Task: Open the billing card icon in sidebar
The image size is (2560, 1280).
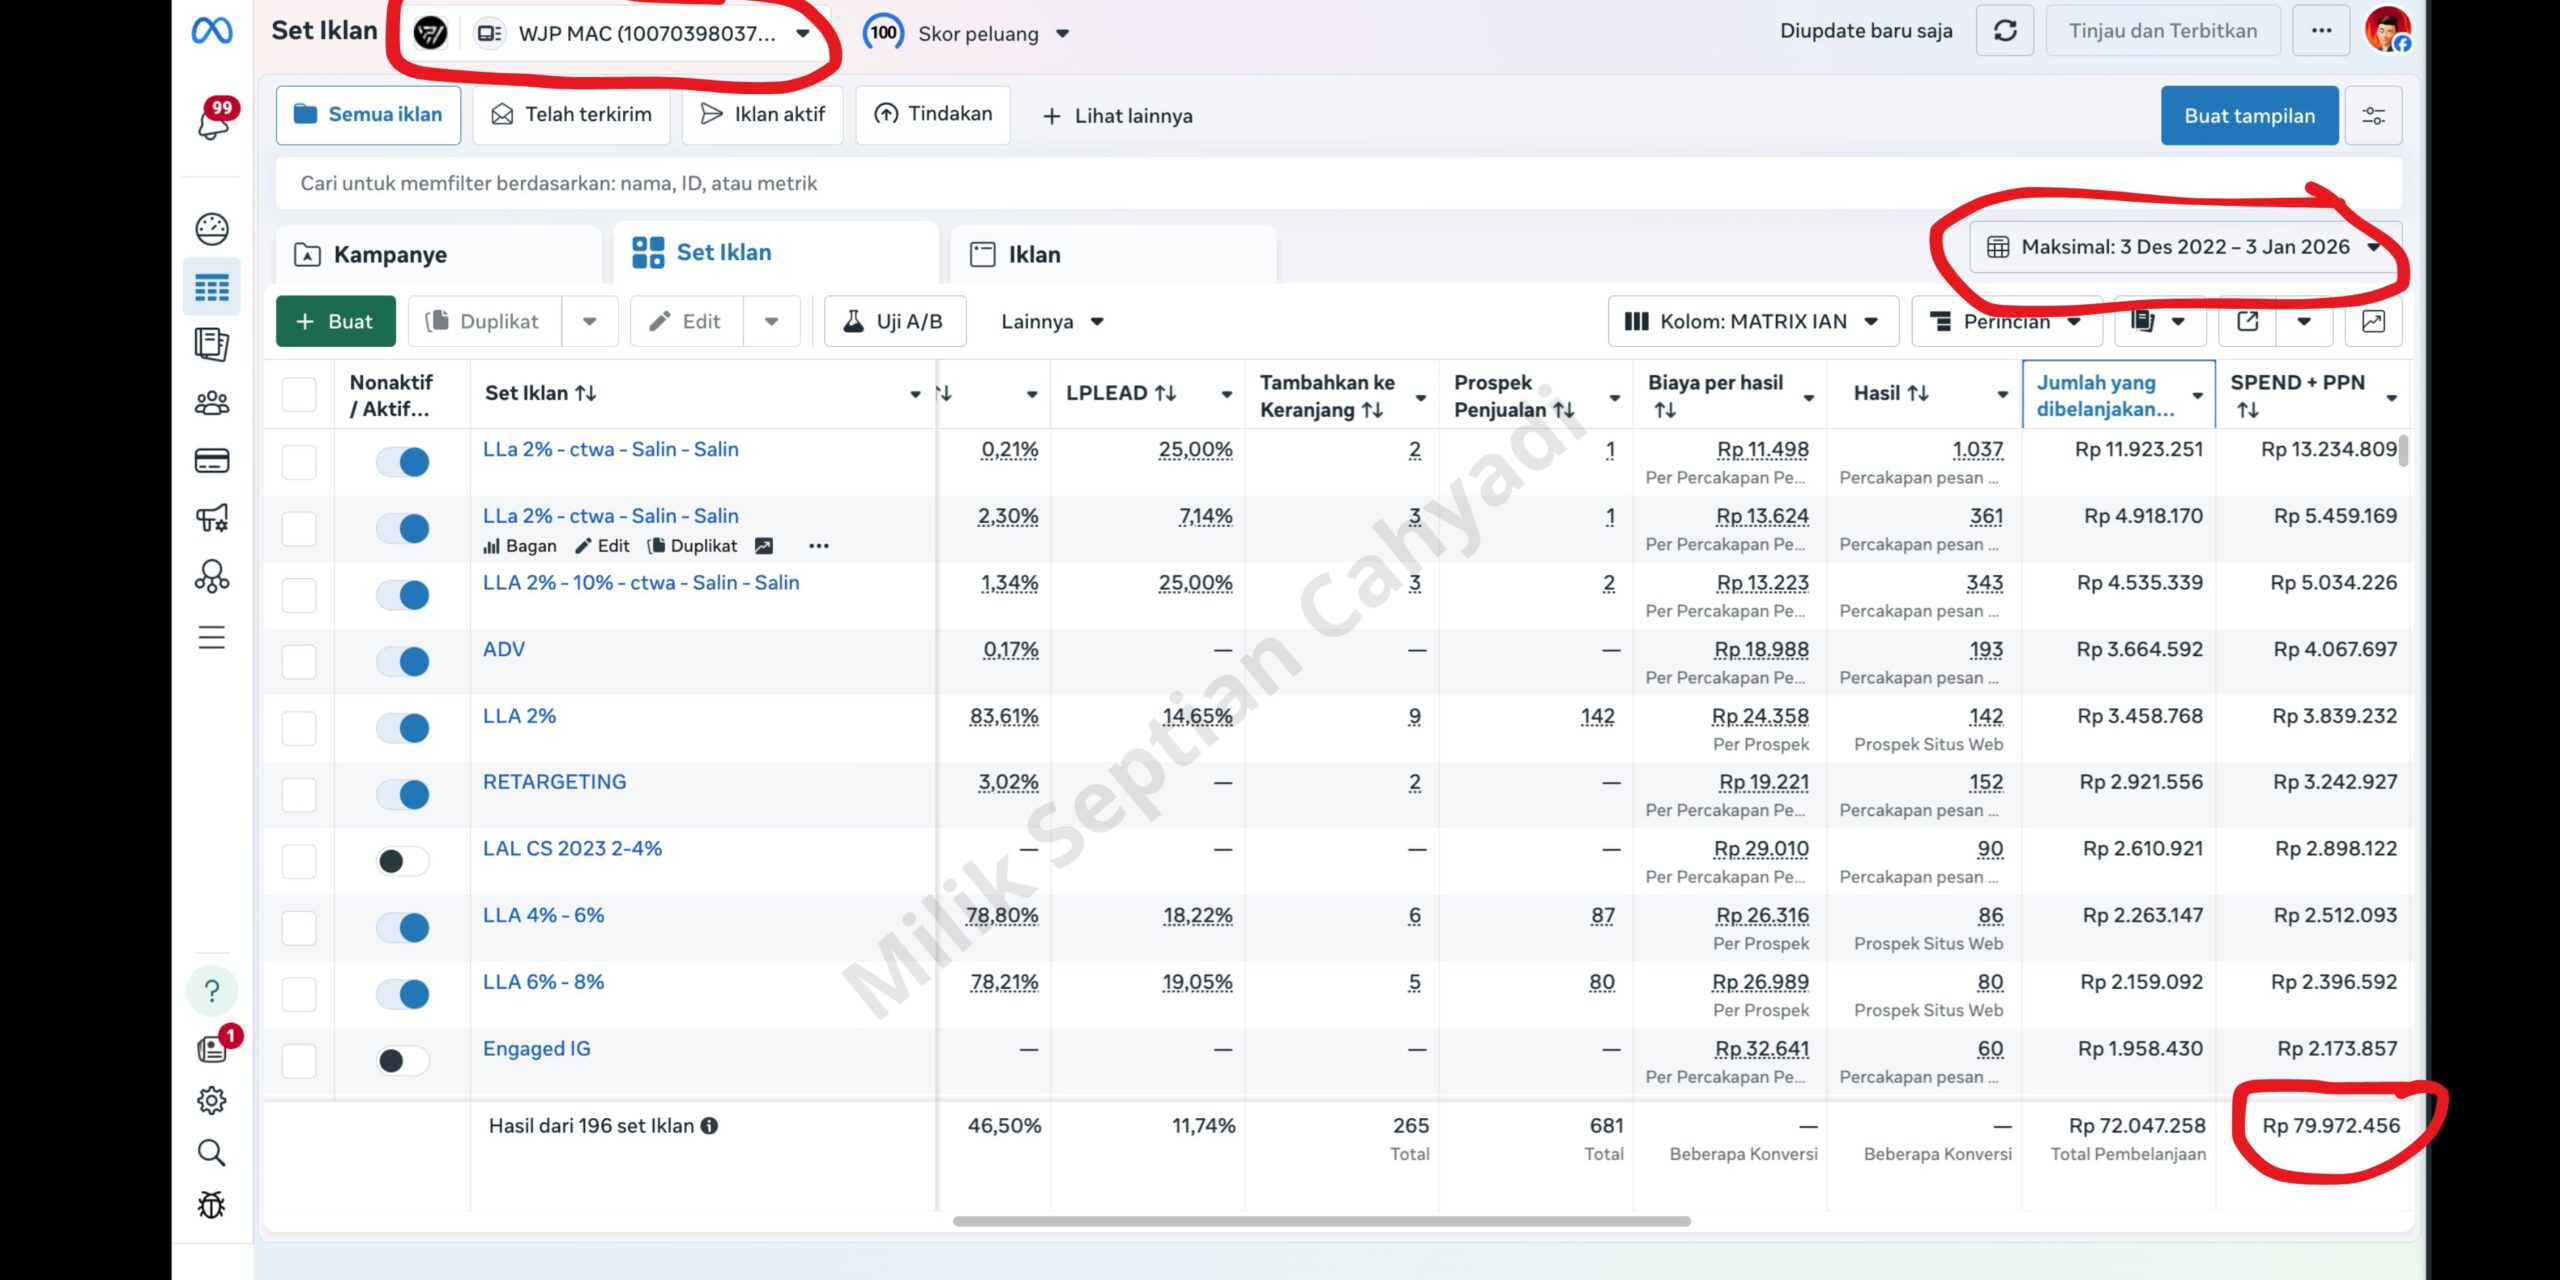Action: click(x=212, y=461)
